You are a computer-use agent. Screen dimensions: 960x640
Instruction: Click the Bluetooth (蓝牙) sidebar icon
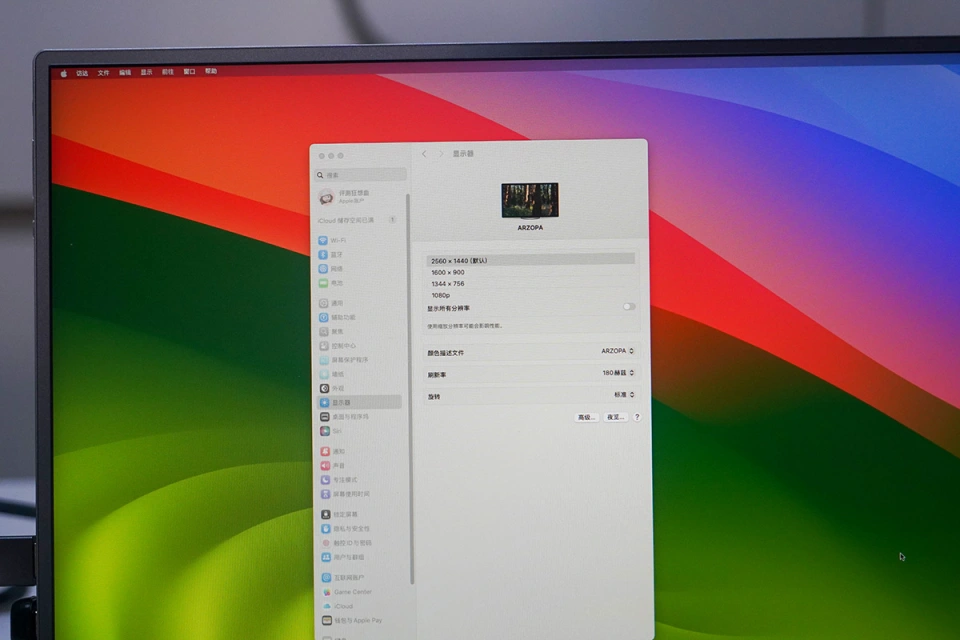pyautogui.click(x=324, y=255)
